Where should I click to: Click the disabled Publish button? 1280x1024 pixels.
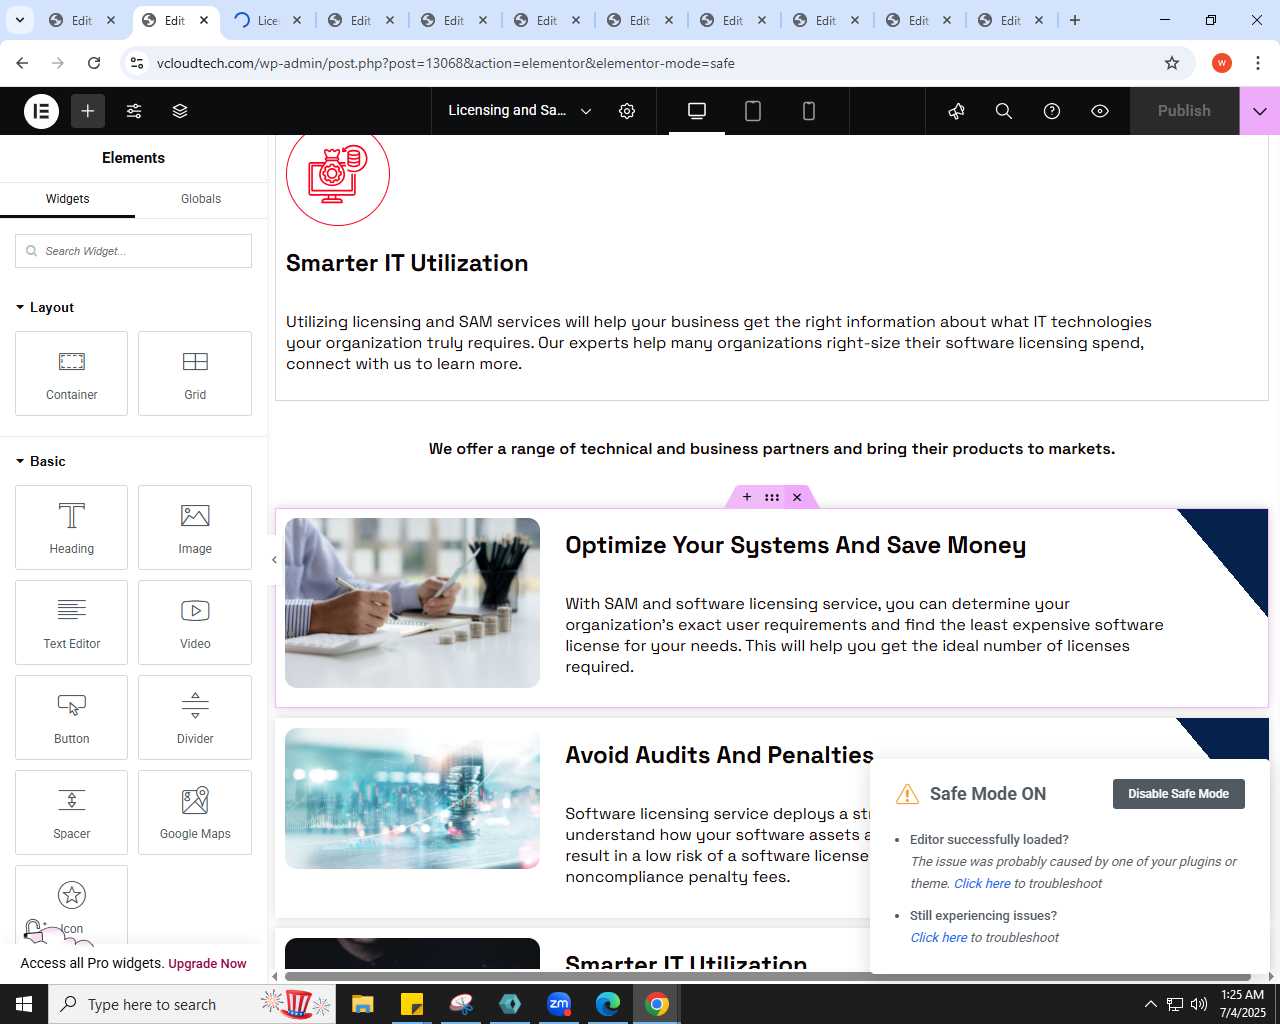pyautogui.click(x=1184, y=111)
